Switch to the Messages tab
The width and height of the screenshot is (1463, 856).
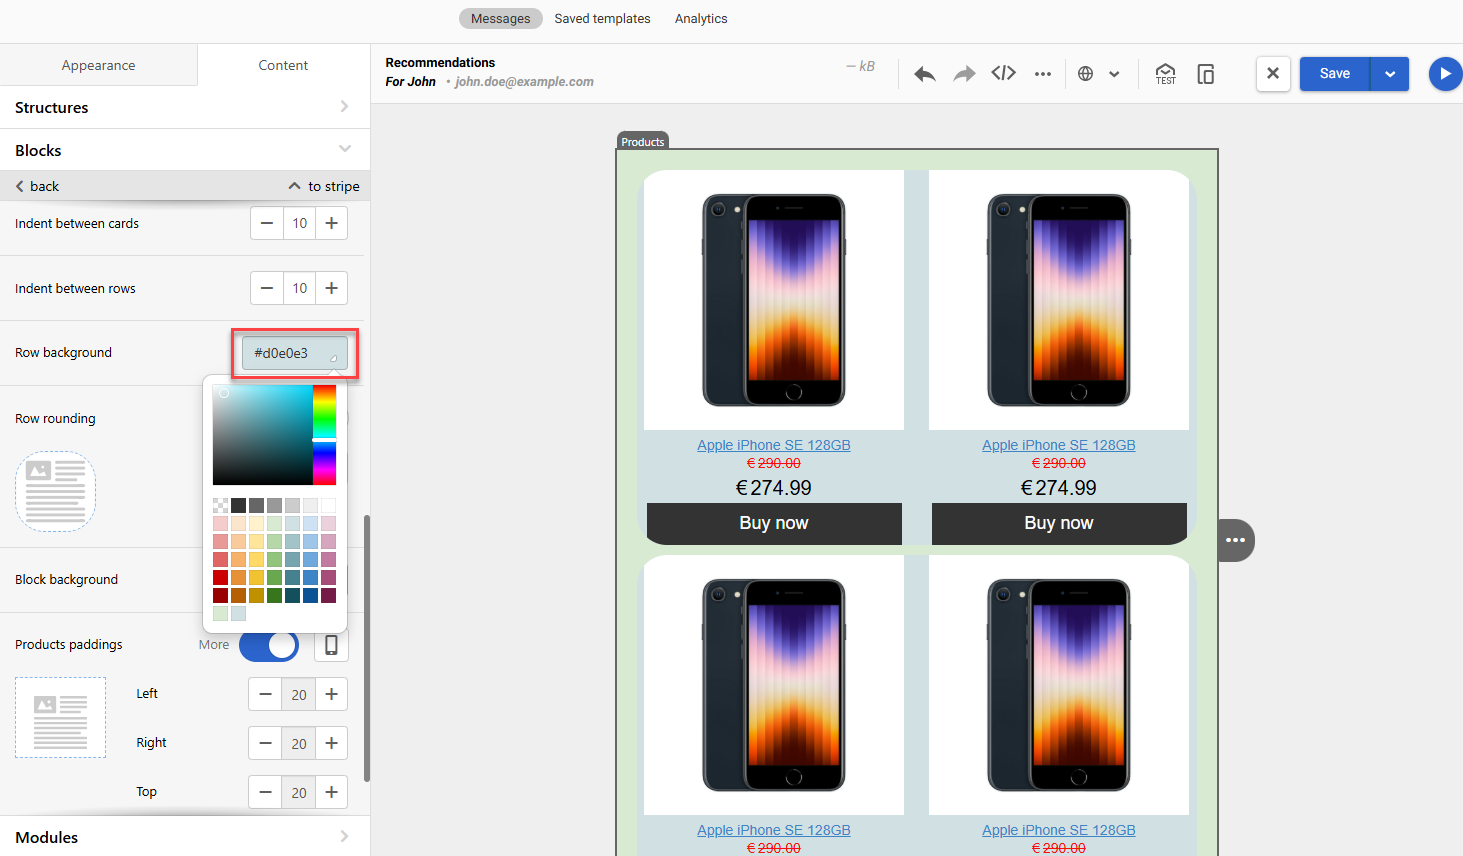[501, 19]
